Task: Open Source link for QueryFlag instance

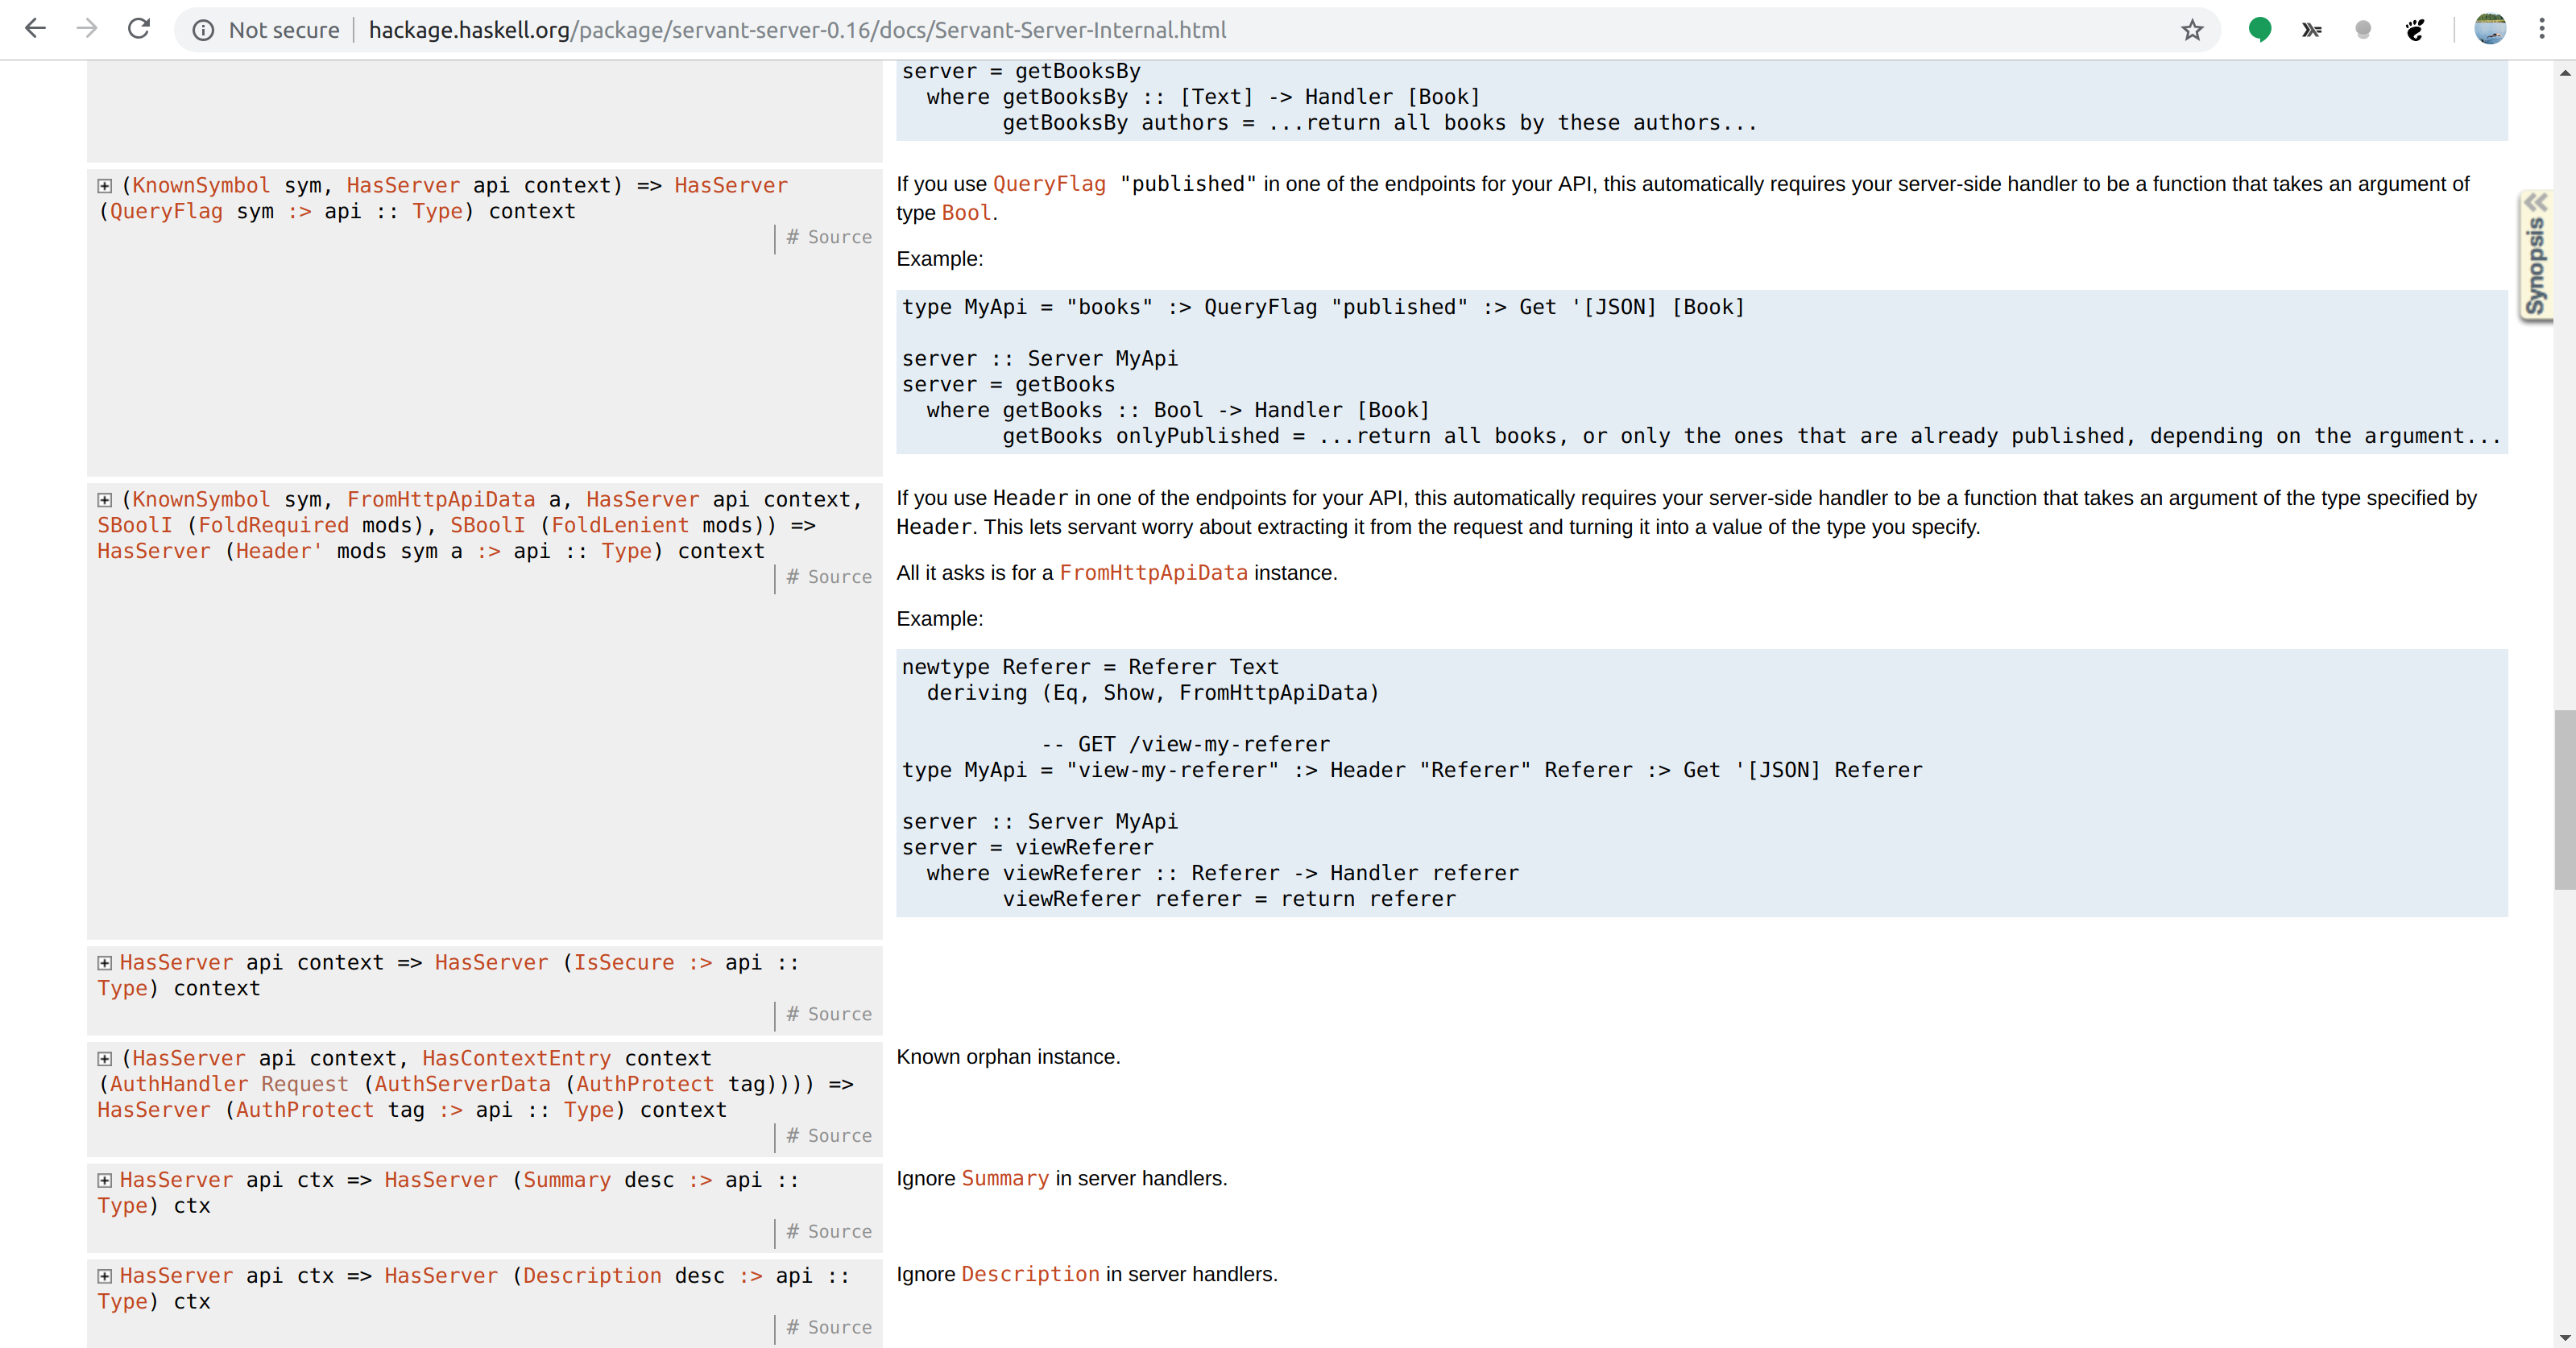Action: tap(839, 237)
